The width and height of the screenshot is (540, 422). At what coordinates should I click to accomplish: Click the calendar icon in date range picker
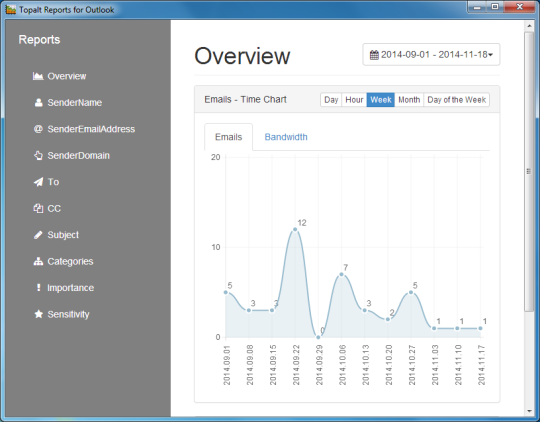point(374,55)
